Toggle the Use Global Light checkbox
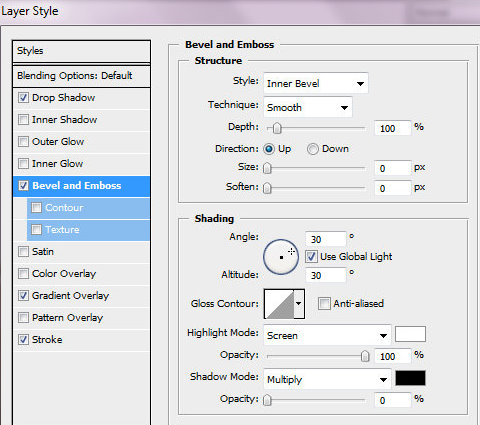This screenshot has width=480, height=425. pyautogui.click(x=311, y=257)
